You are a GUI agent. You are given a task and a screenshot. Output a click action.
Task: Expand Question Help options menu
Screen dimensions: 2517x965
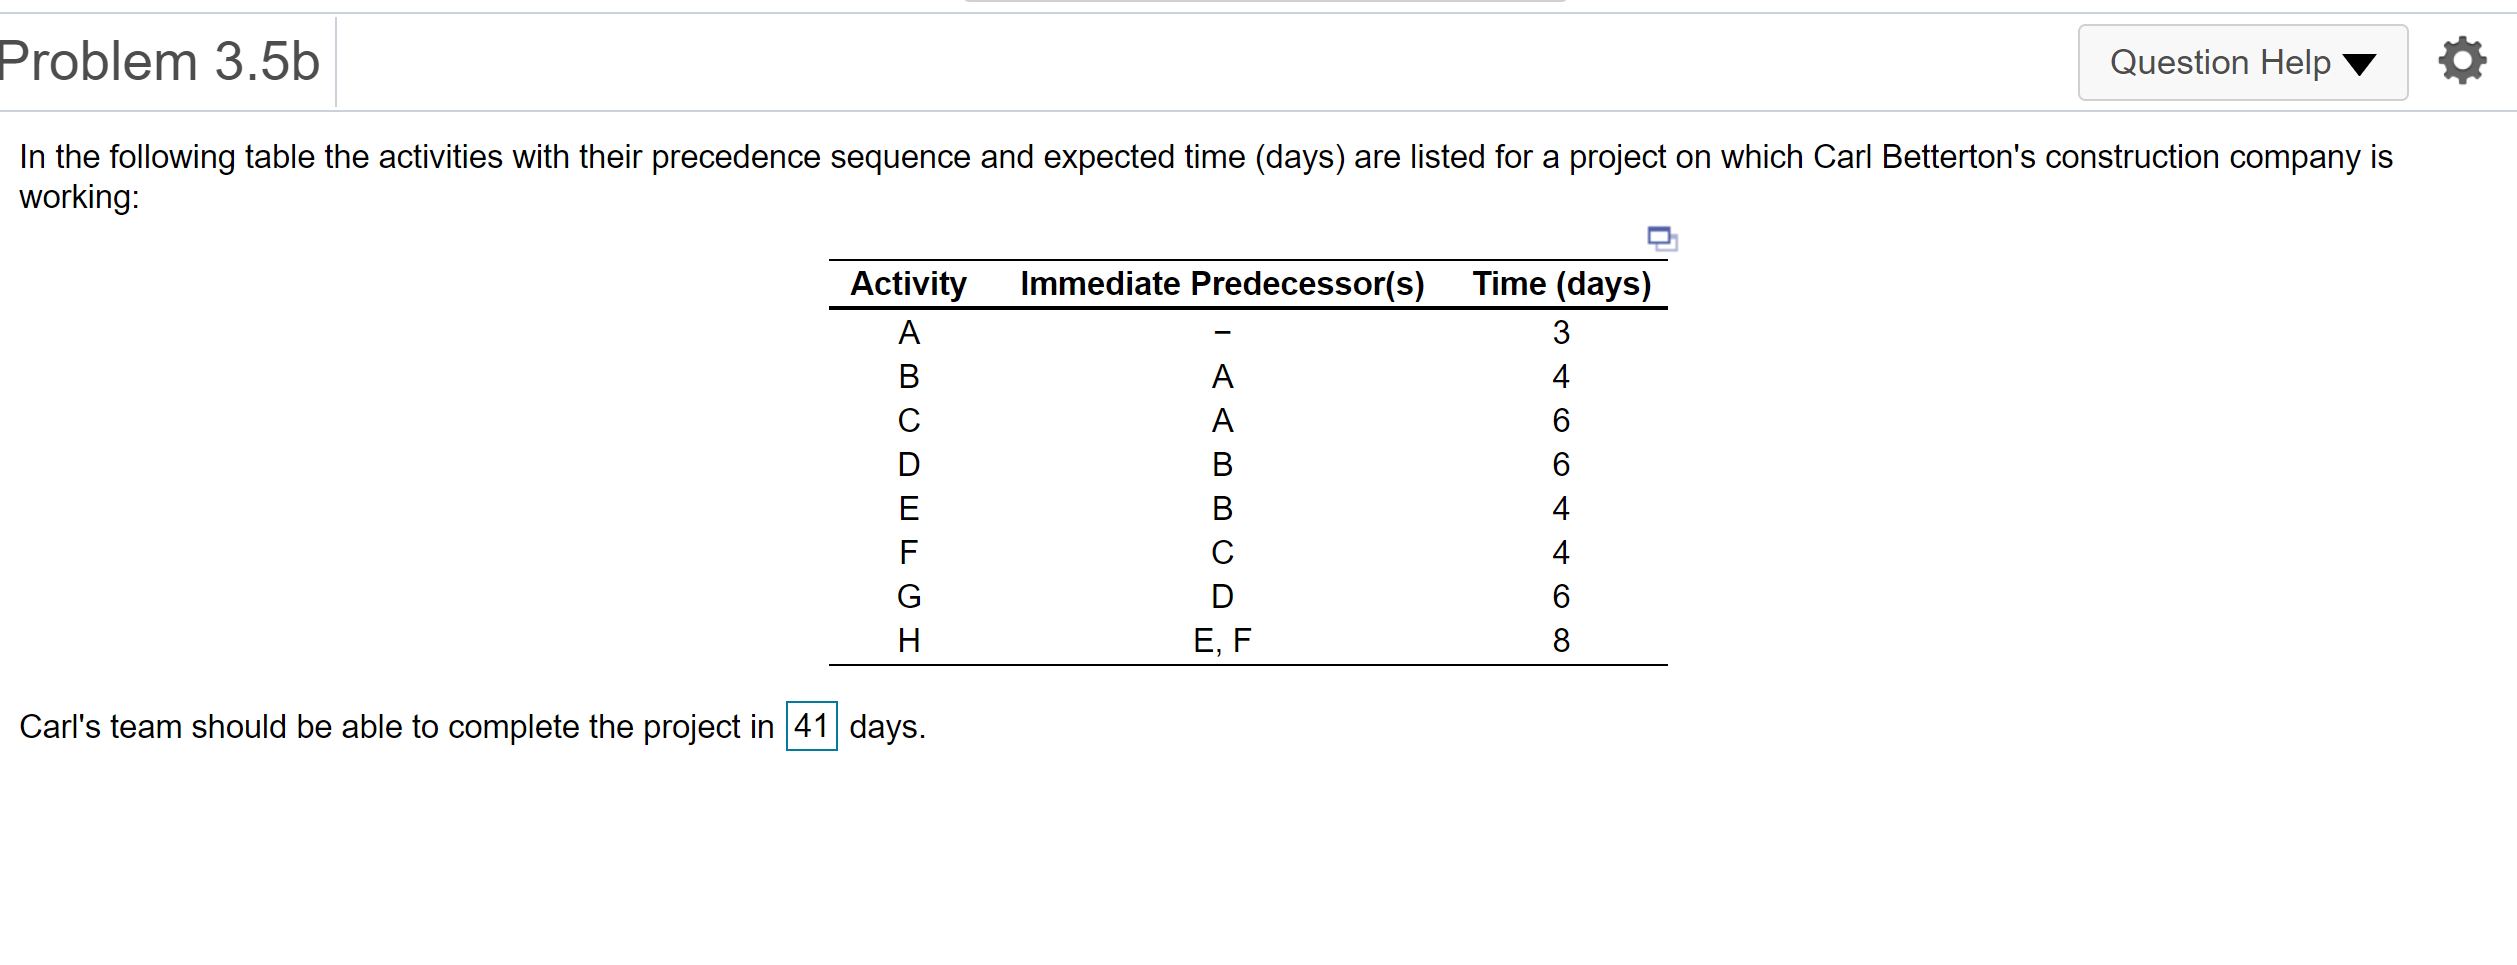pyautogui.click(x=2242, y=62)
